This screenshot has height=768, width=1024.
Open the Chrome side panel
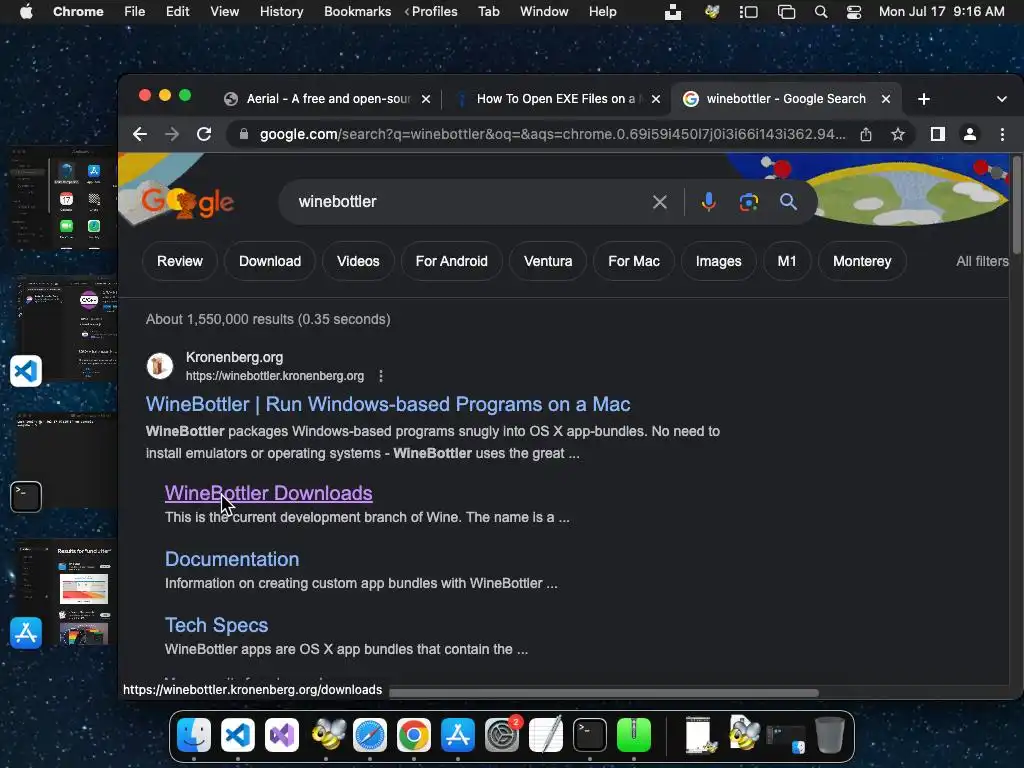(x=938, y=134)
